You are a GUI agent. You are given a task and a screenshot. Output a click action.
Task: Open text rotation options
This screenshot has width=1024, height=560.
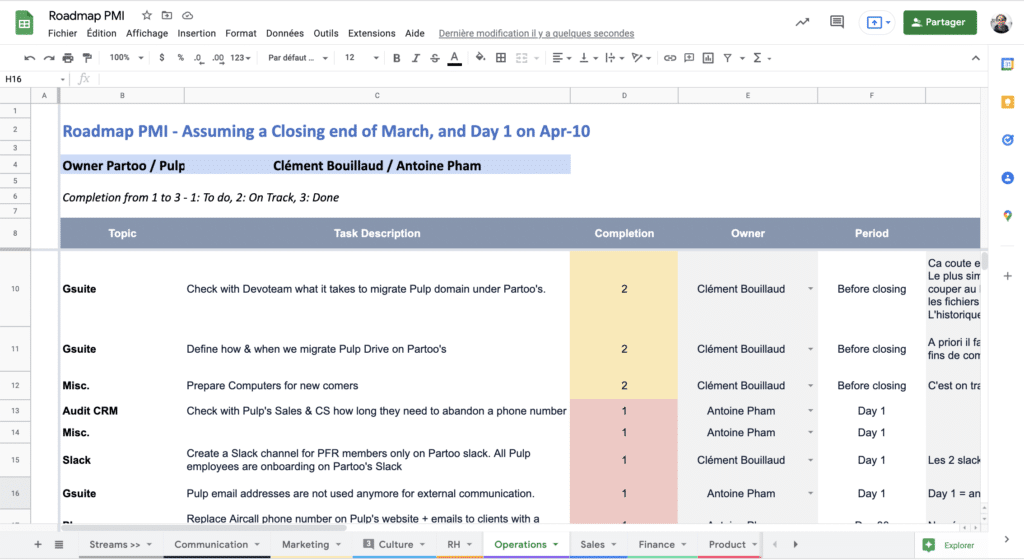(x=641, y=58)
